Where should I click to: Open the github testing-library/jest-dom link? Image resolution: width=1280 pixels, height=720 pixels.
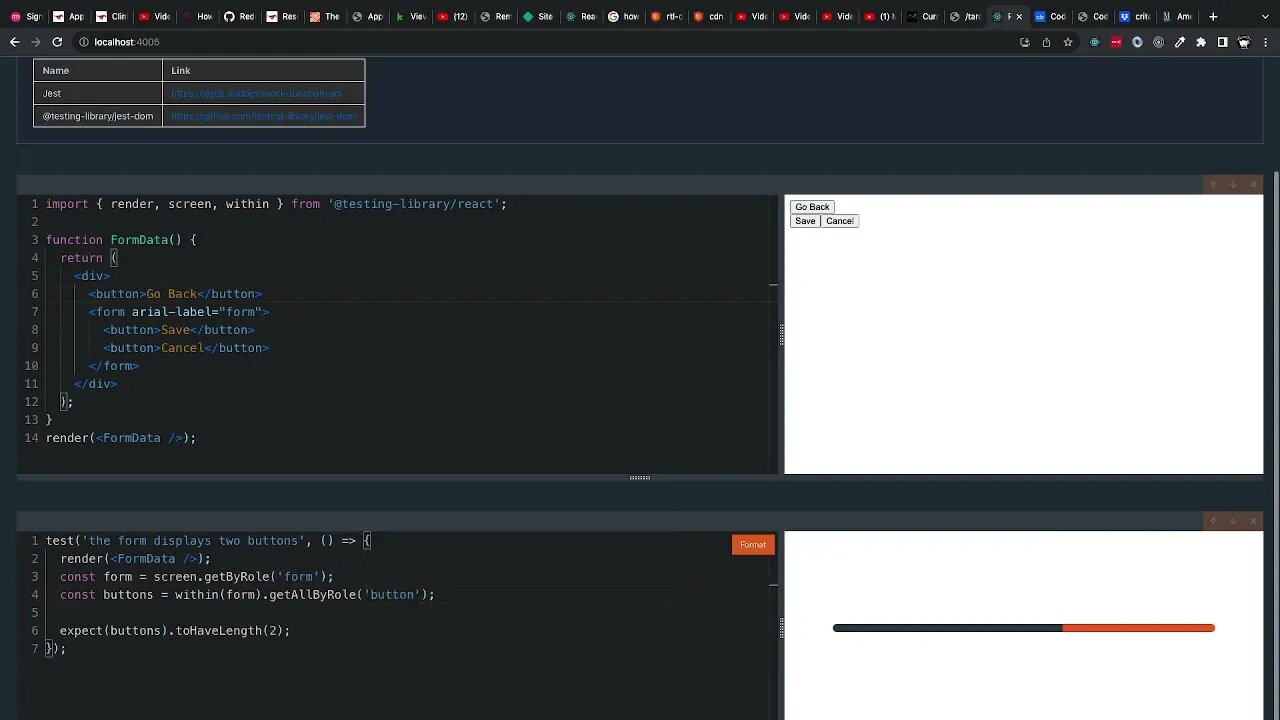point(263,116)
